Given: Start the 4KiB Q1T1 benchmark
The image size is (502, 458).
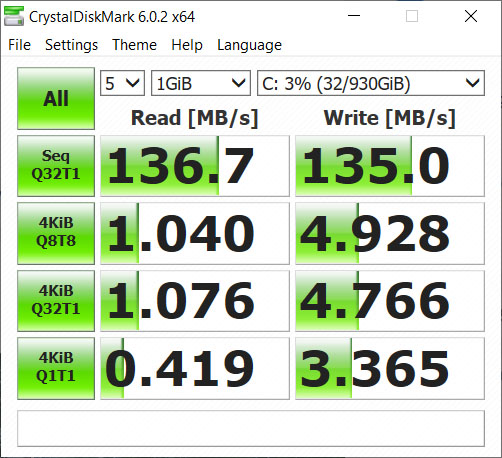Looking at the screenshot, I should click(56, 368).
